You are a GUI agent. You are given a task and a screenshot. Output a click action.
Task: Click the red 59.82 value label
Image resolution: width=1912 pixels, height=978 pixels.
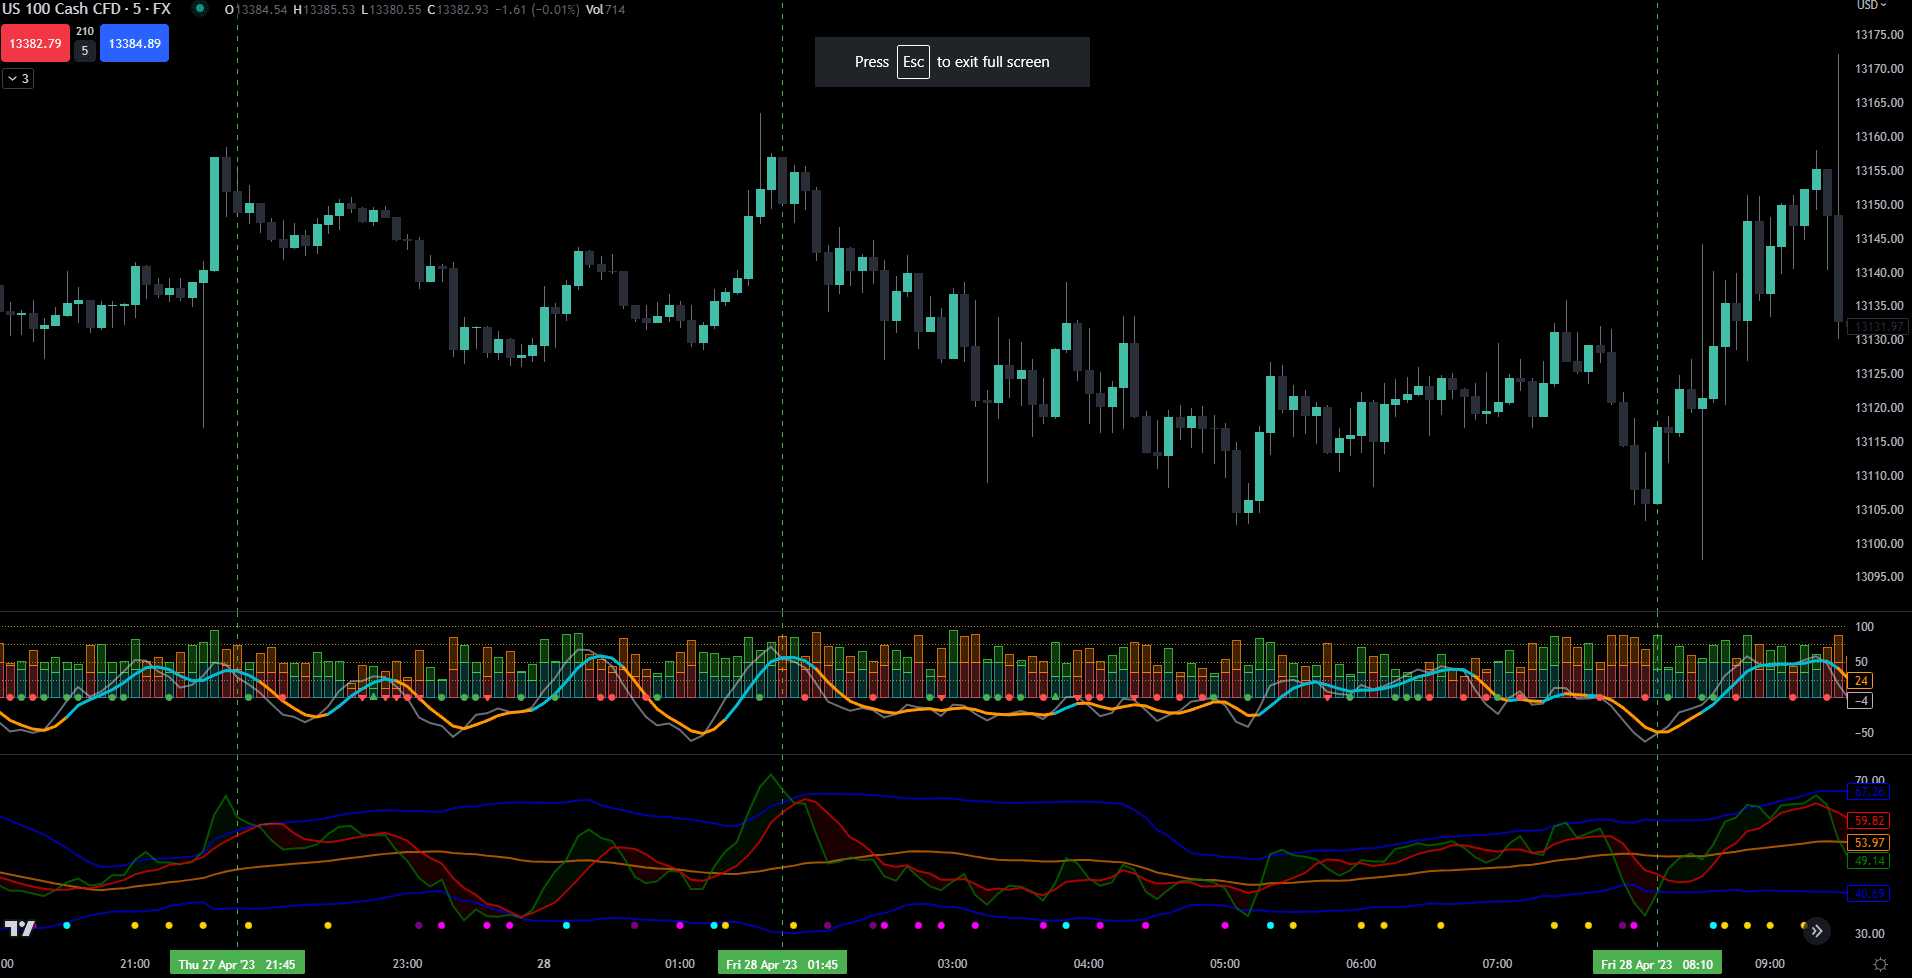point(1869,821)
